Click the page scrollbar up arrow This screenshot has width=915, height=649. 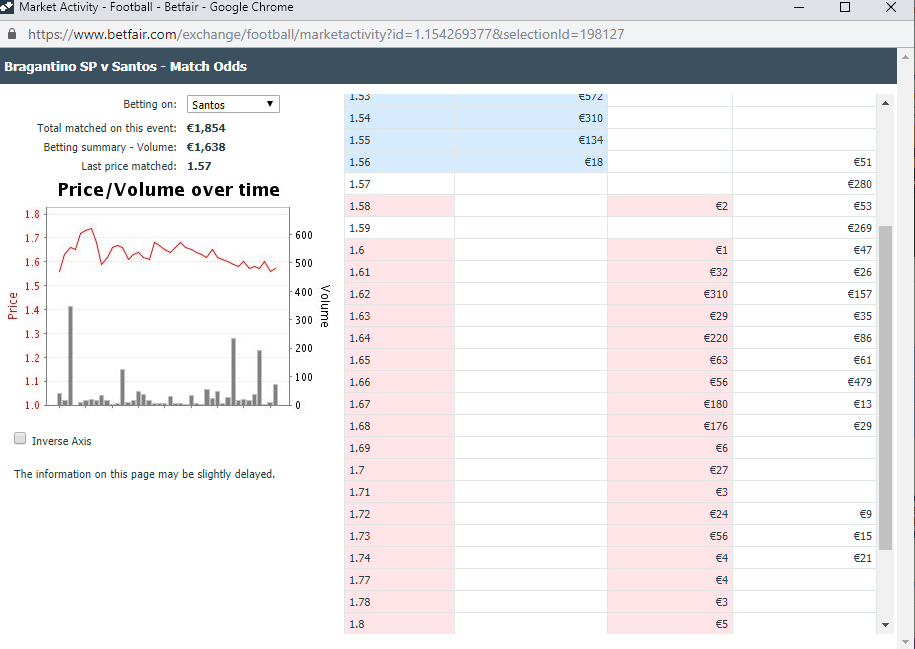click(x=906, y=57)
